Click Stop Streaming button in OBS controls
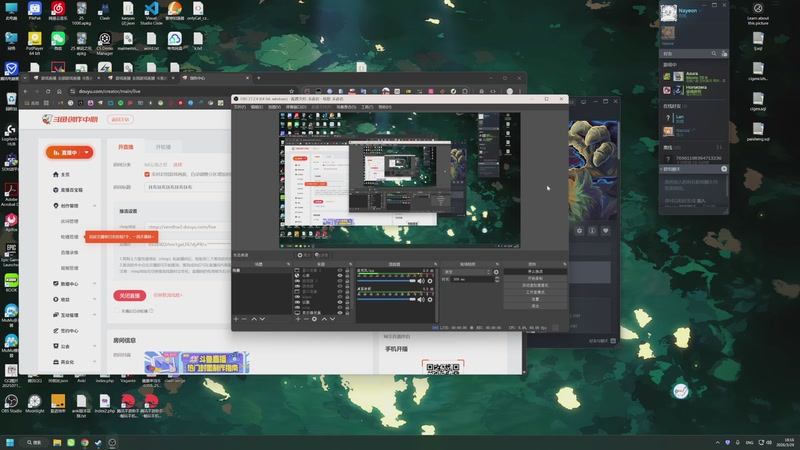Viewport: 800px width, 450px height. point(535,271)
